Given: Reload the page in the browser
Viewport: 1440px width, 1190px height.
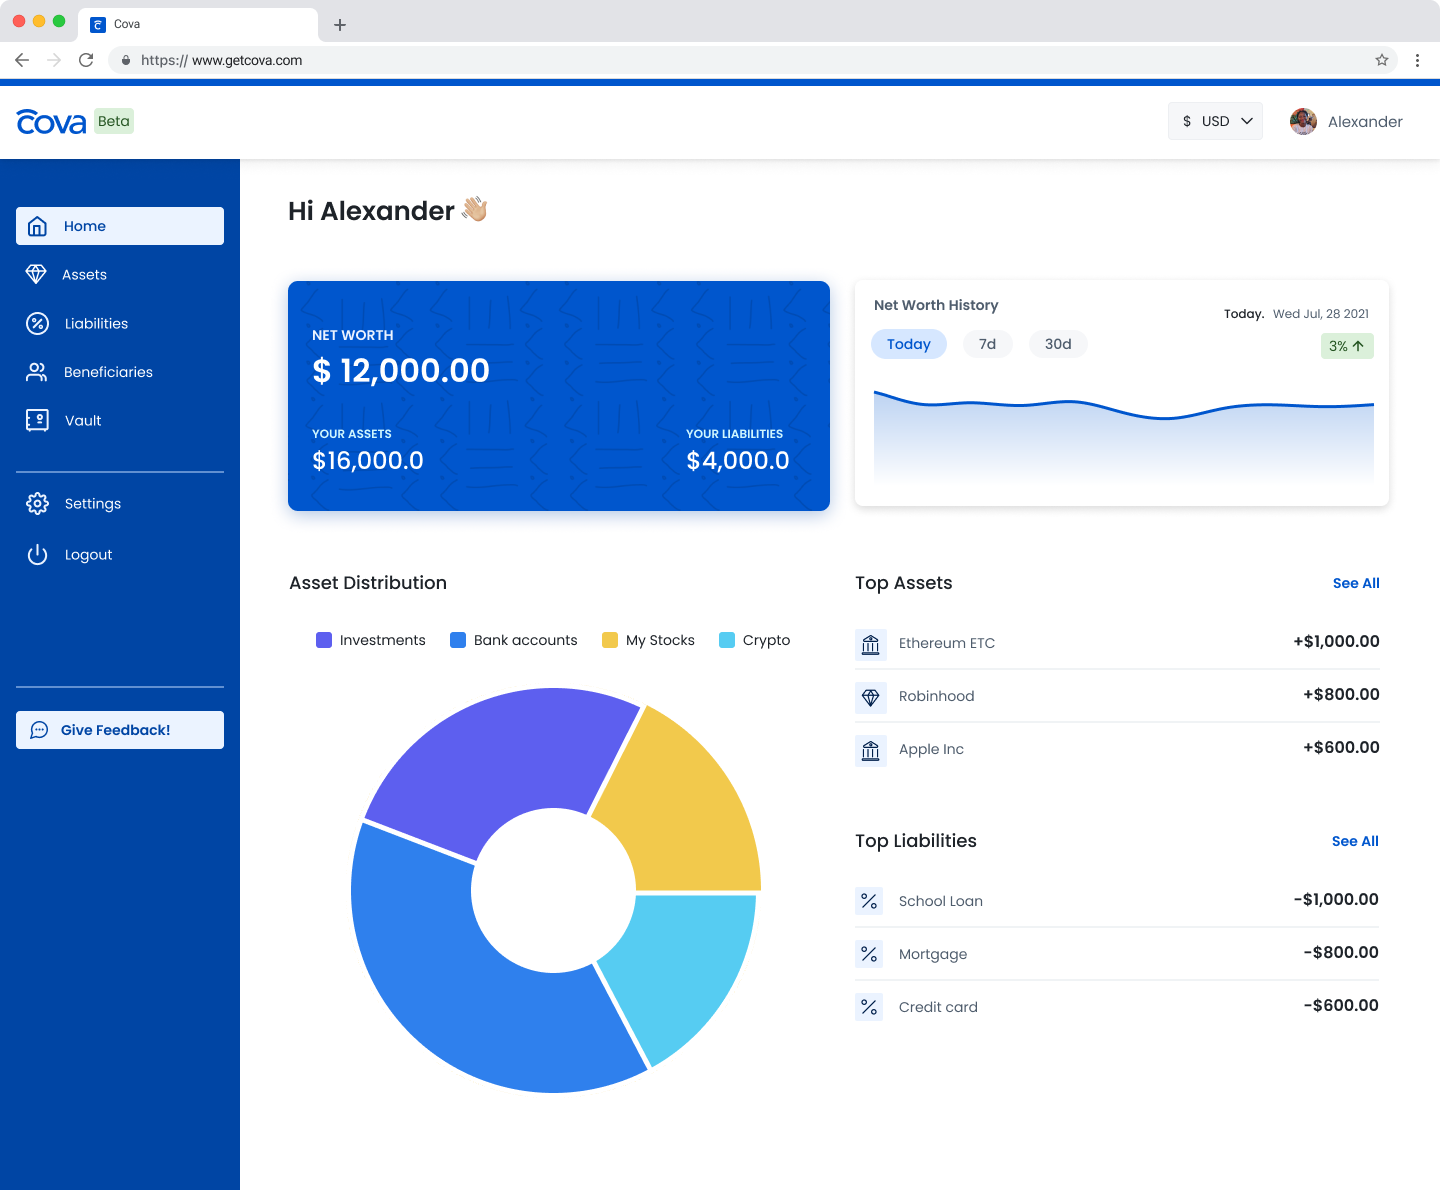Looking at the screenshot, I should 86,60.
